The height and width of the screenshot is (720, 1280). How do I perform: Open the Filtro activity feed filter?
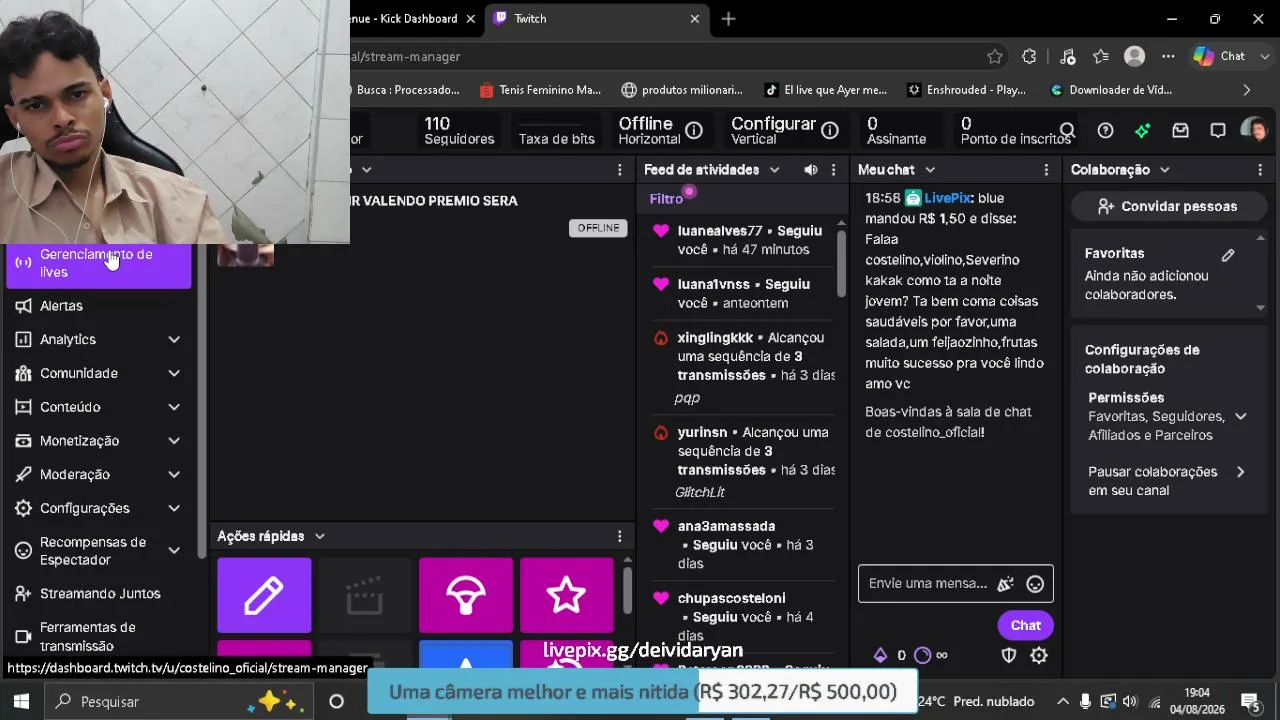point(666,199)
